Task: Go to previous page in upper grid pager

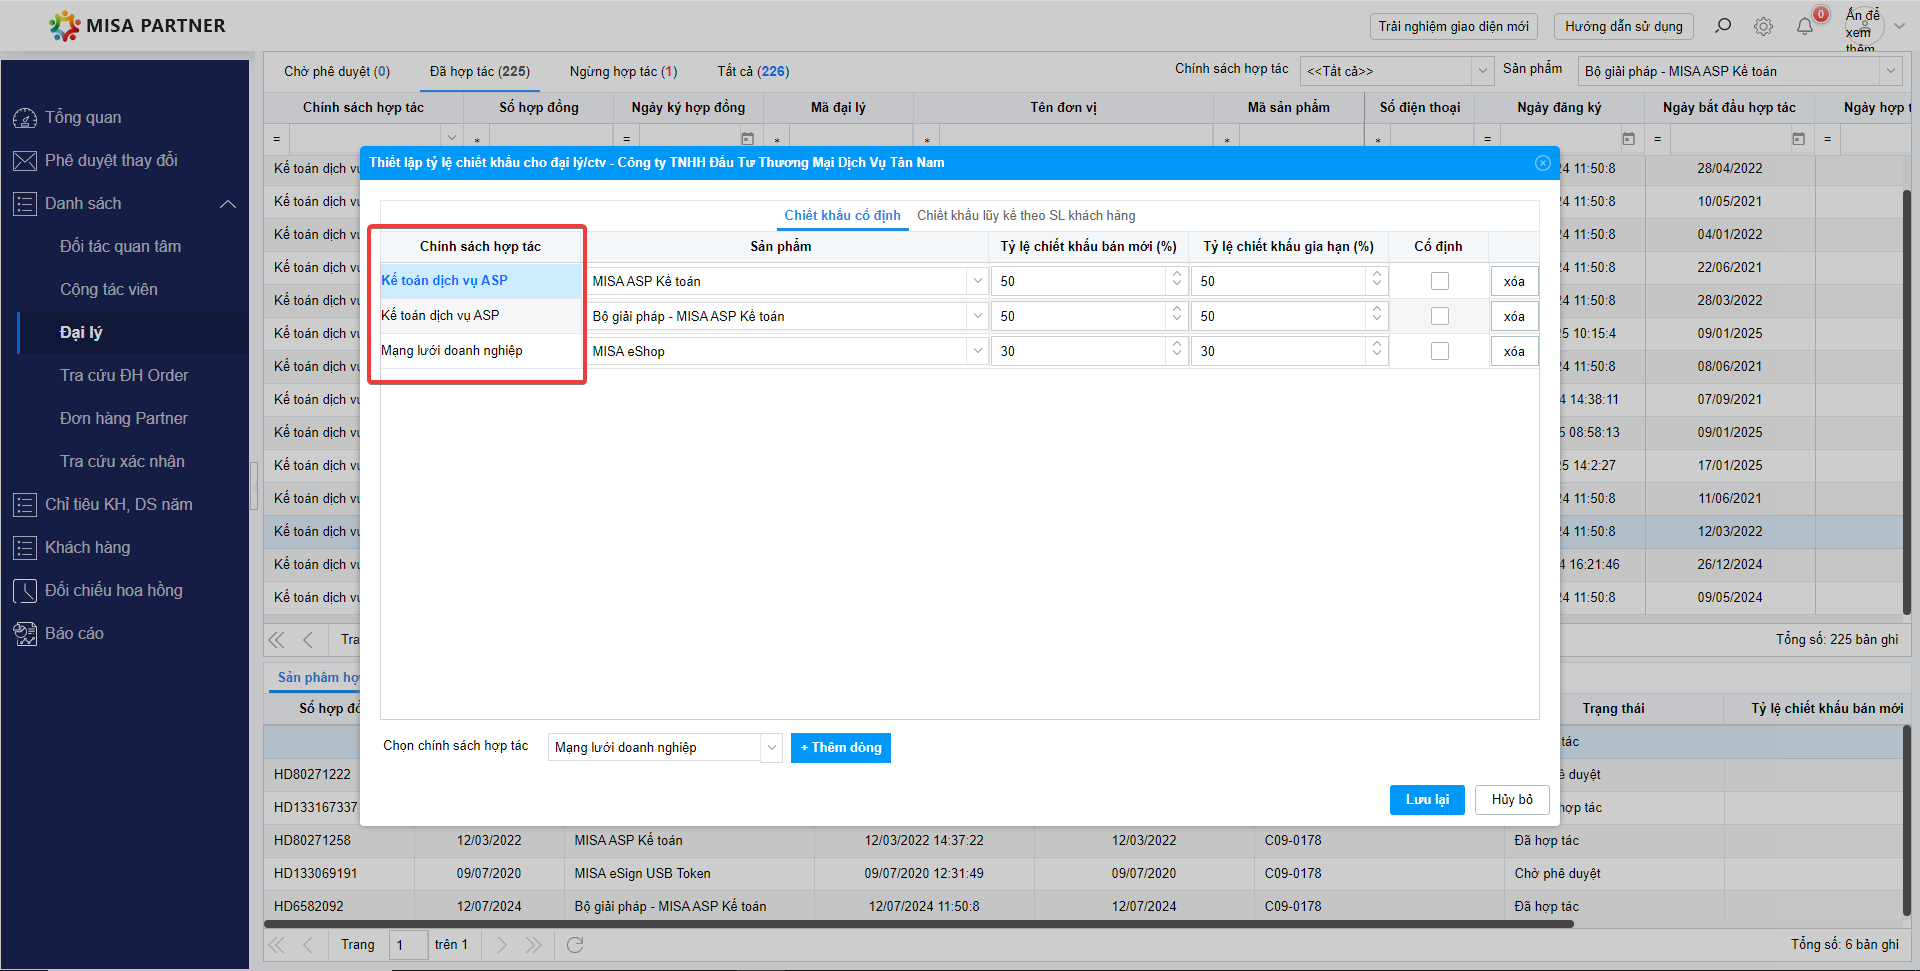Action: click(x=308, y=640)
